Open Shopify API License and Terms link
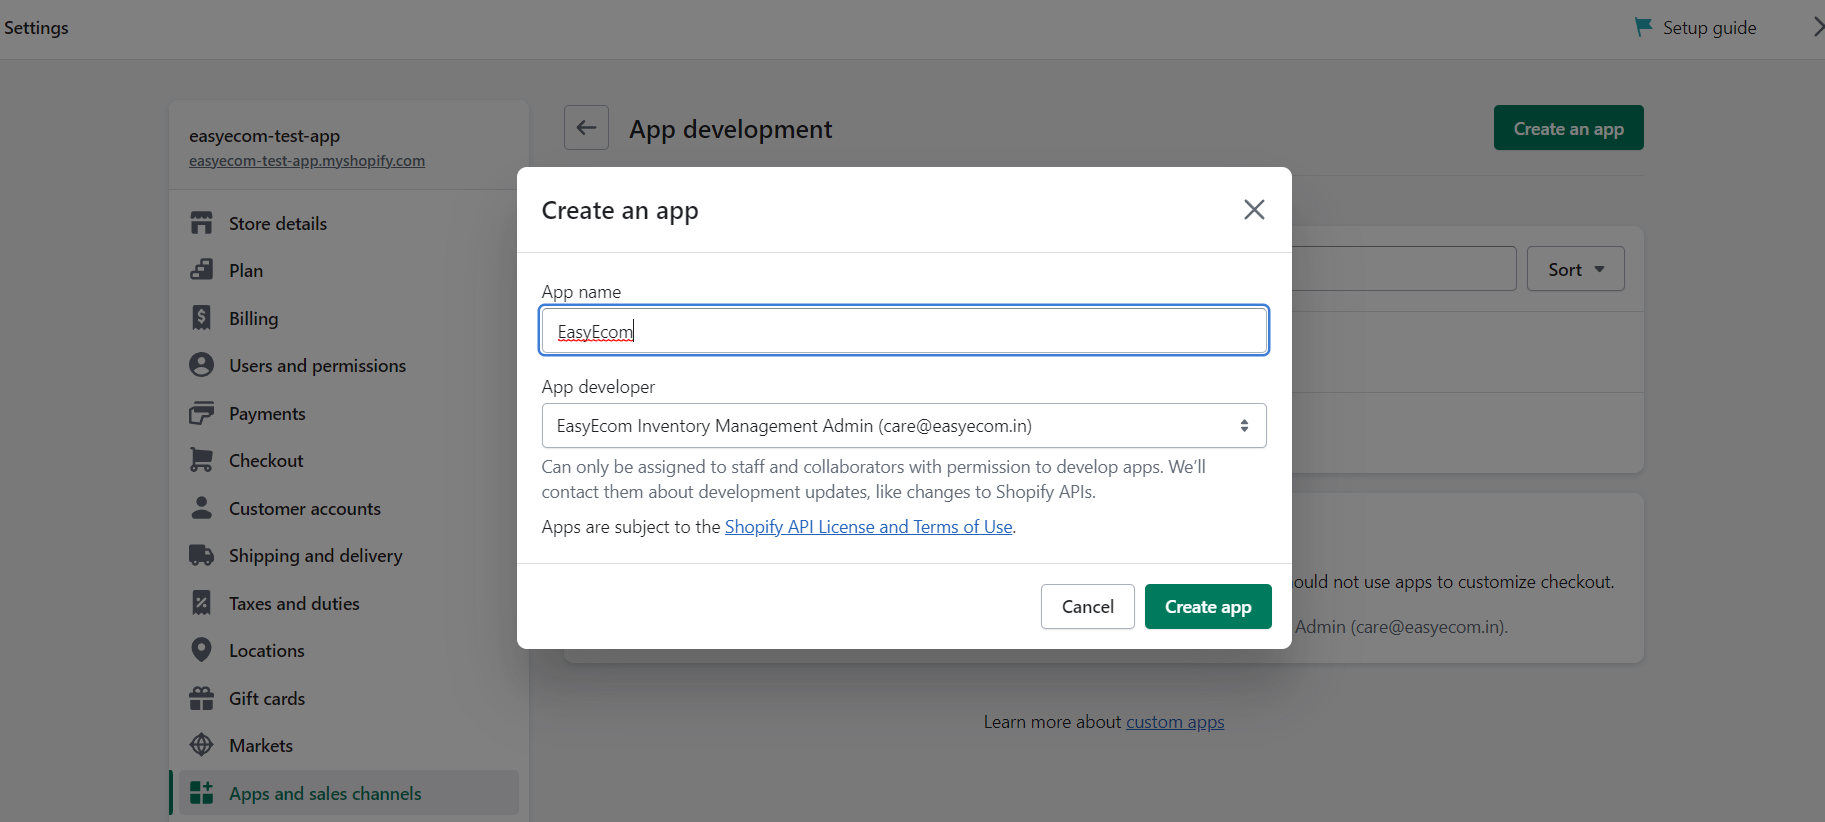 [868, 527]
